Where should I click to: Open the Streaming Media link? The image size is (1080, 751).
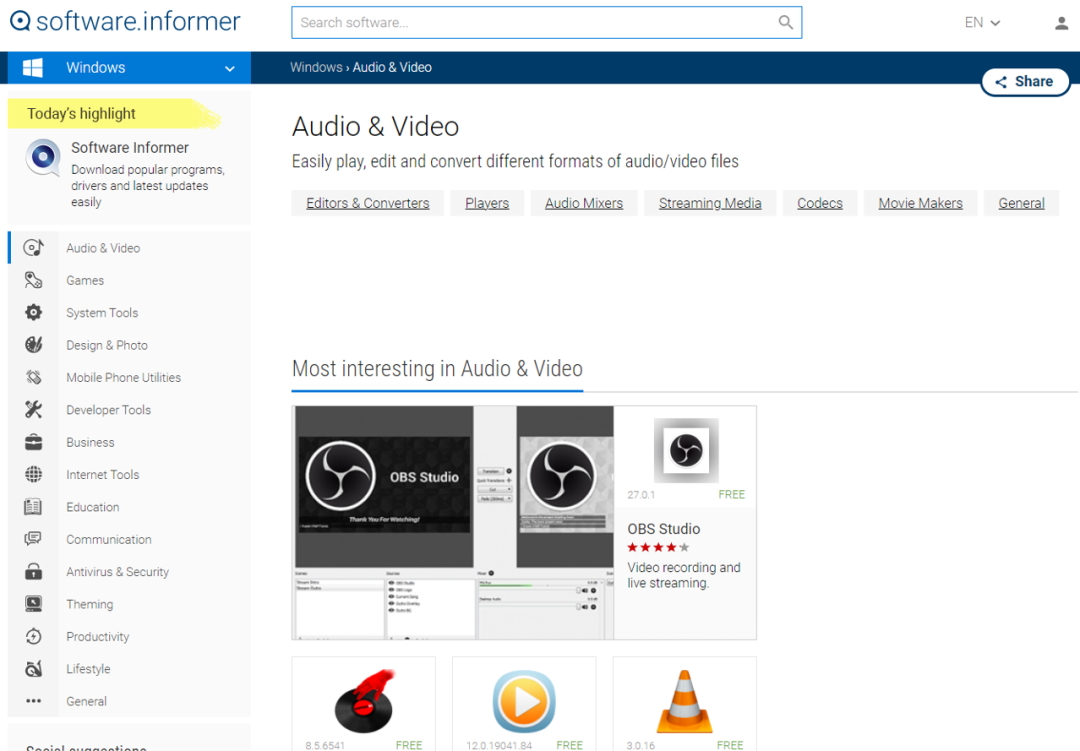710,202
